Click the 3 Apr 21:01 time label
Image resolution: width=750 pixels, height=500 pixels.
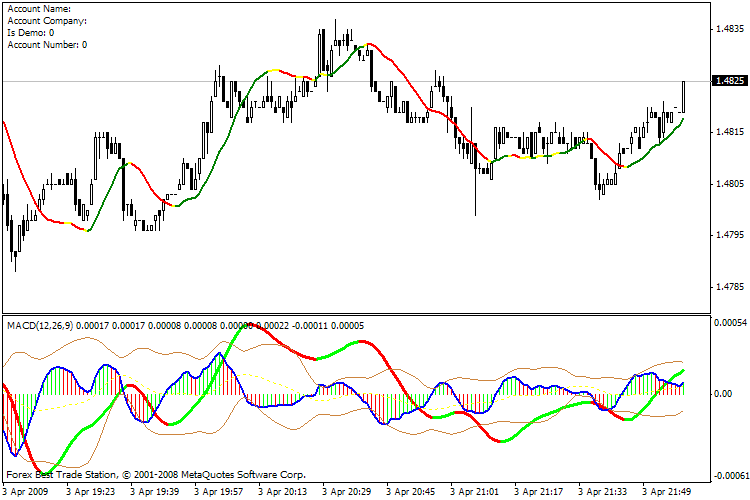tap(477, 492)
